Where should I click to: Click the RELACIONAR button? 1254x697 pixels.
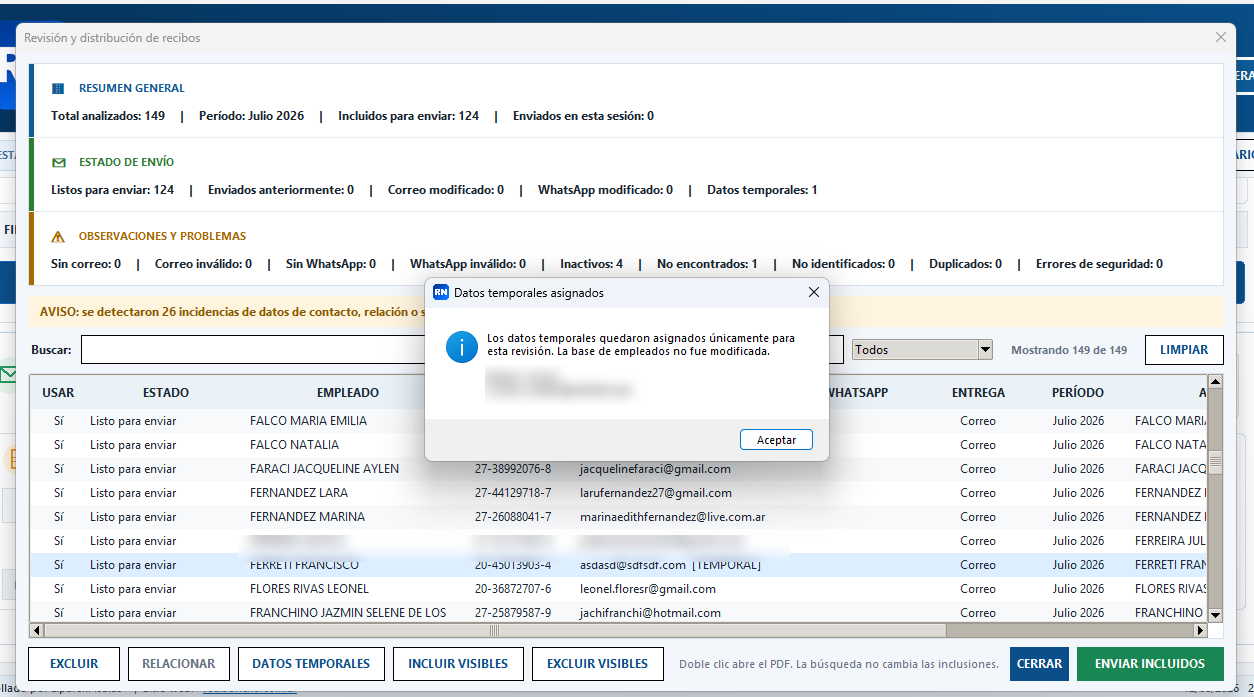[x=179, y=664]
